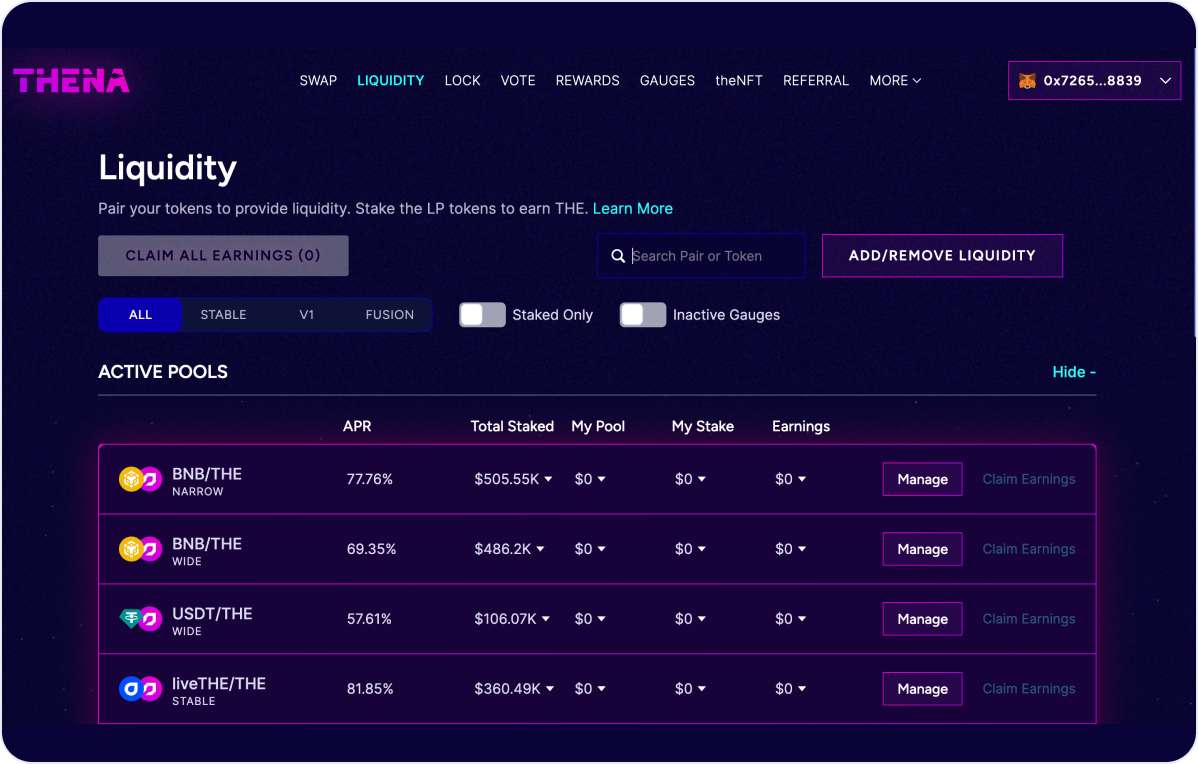
Task: Click the liveTHE/THE pair name
Action: tap(219, 684)
